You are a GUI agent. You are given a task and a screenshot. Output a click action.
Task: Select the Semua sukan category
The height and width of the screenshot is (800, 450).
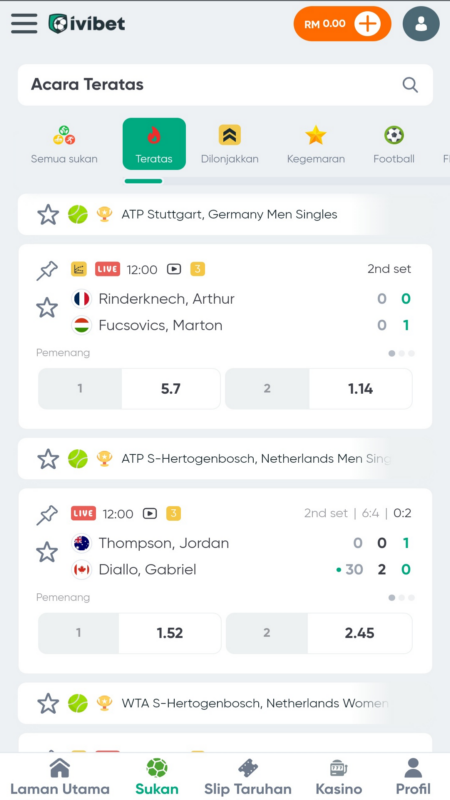click(x=64, y=144)
